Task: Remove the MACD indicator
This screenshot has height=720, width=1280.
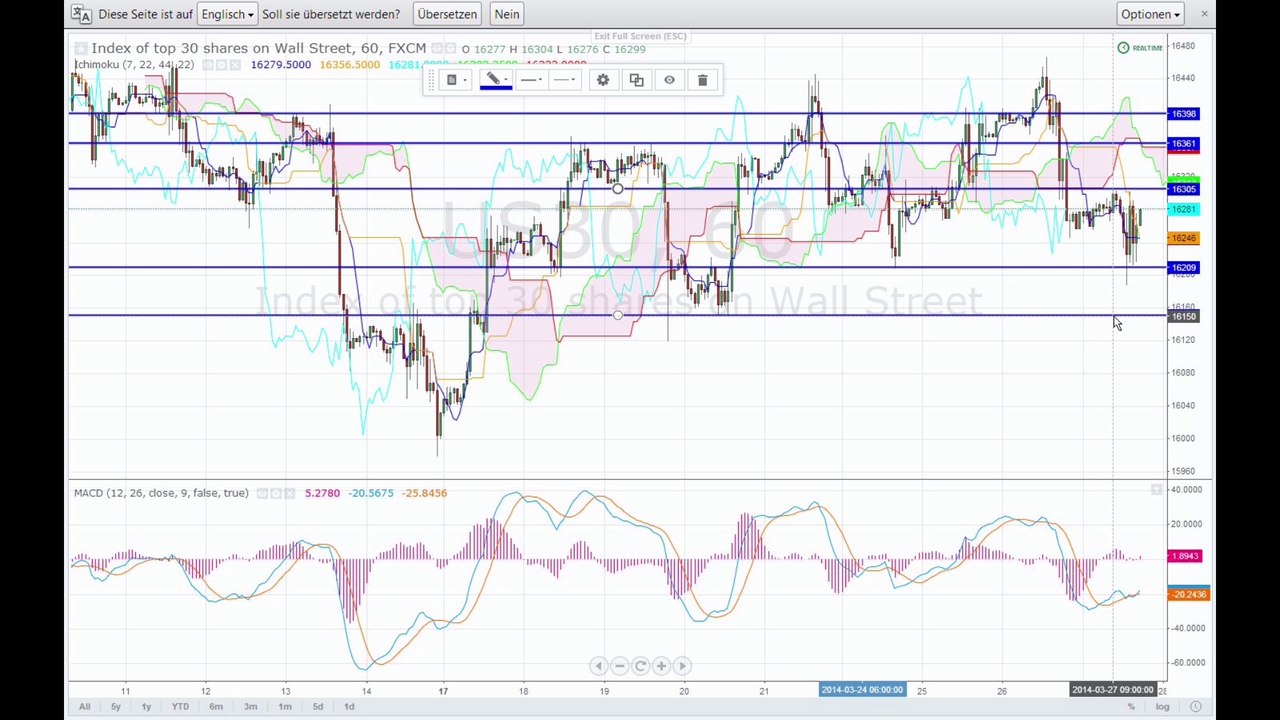Action: coord(290,493)
